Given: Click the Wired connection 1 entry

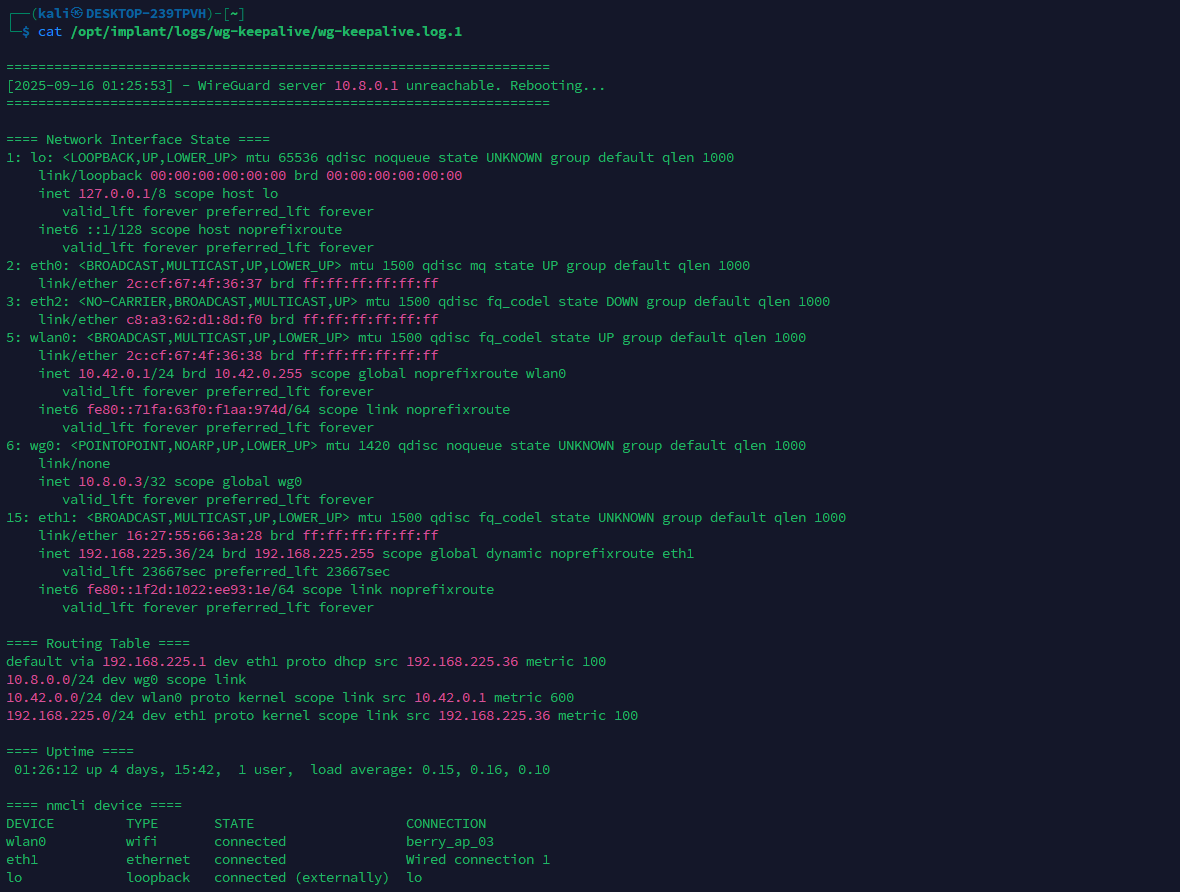Looking at the screenshot, I should [x=478, y=860].
